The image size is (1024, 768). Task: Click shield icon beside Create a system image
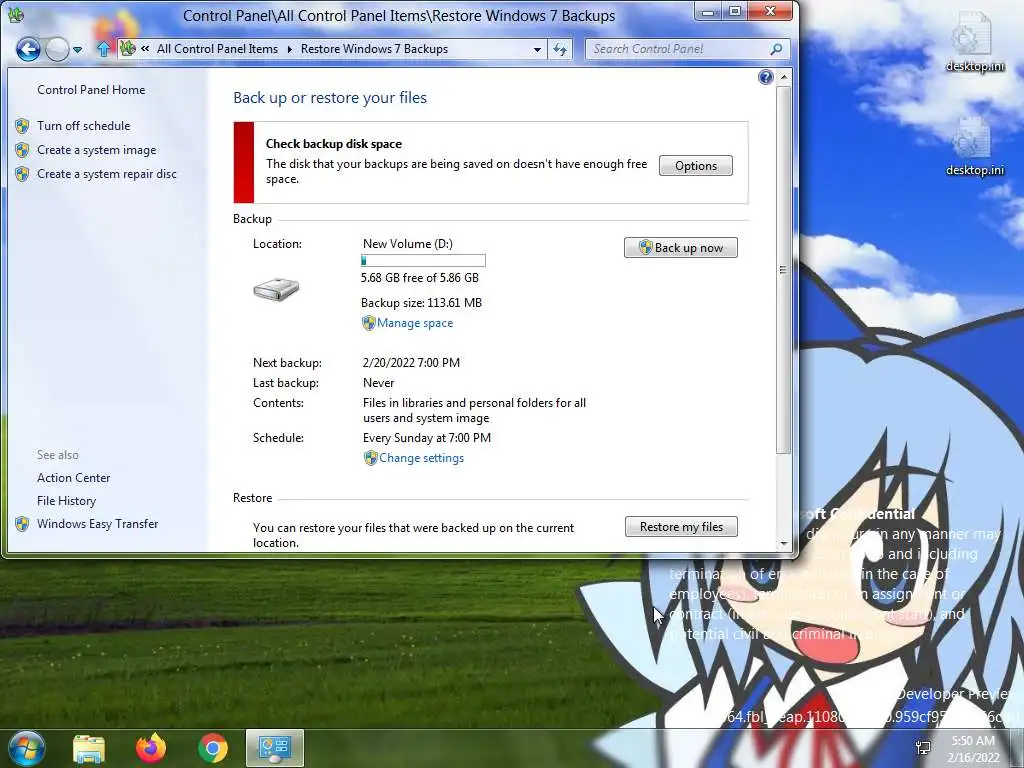22,150
